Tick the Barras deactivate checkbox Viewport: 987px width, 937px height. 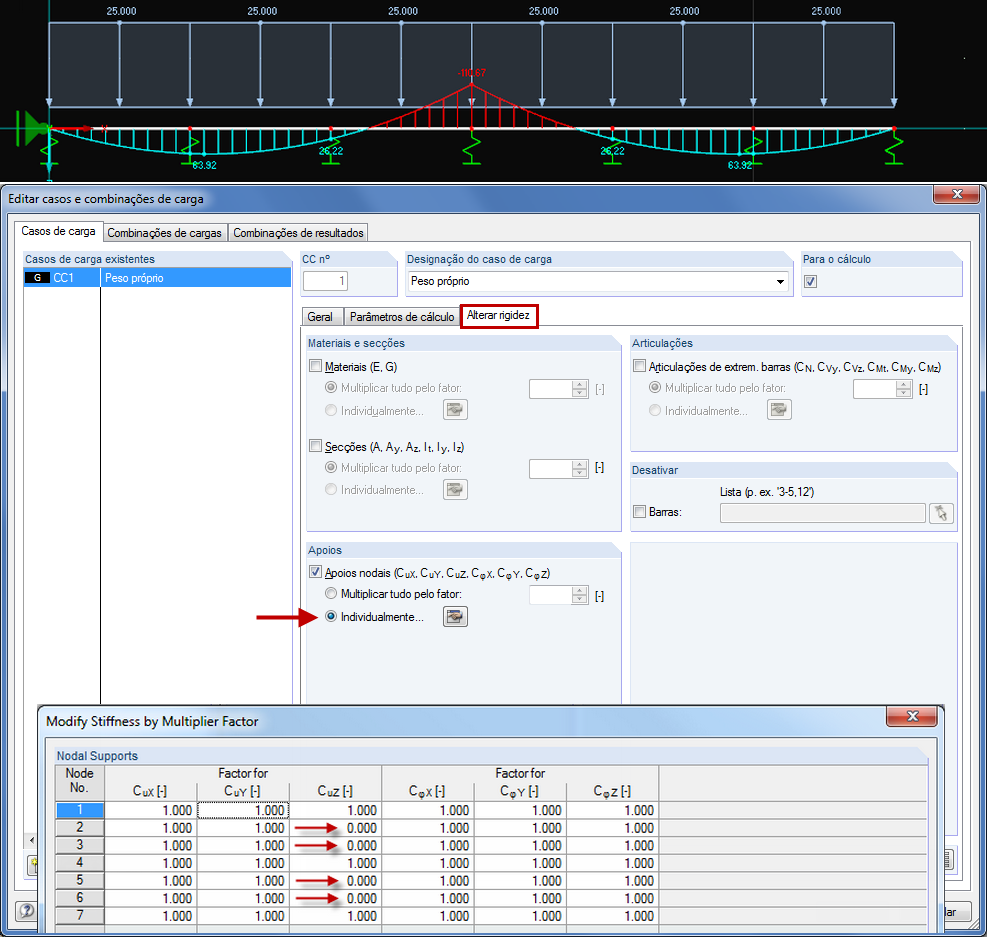point(639,512)
